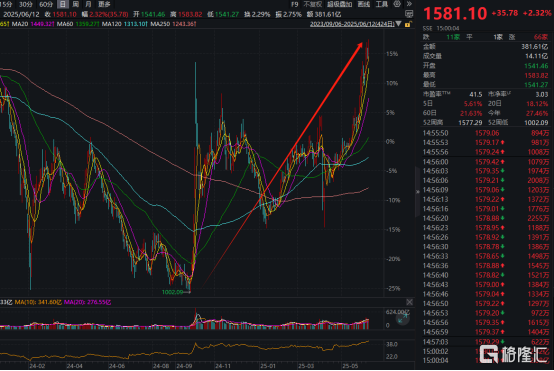Click the MA120 indicator label
Screen dimensions: 554x371
pyautogui.click(x=125, y=24)
